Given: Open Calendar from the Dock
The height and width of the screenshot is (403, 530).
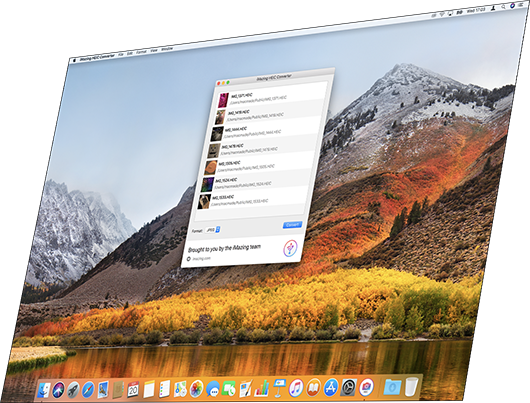Looking at the screenshot, I should click(x=133, y=390).
